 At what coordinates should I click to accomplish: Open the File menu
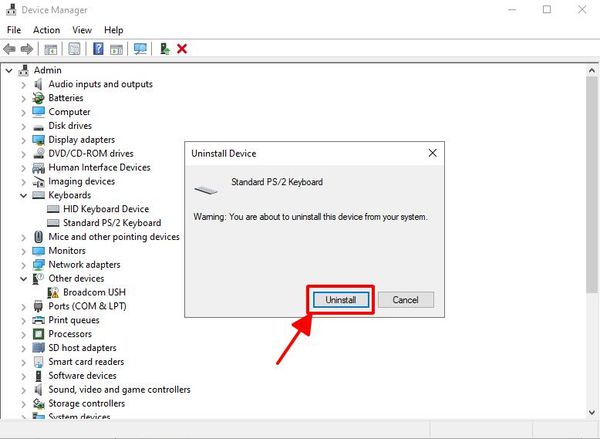pos(14,30)
